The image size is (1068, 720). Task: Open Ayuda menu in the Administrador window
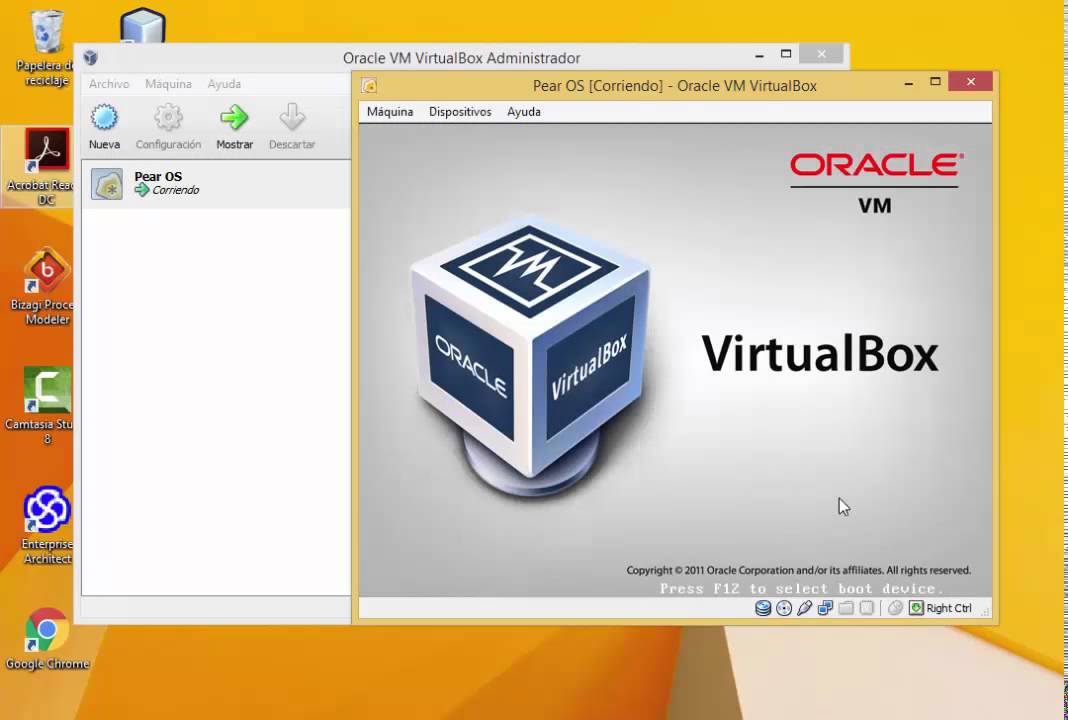224,84
